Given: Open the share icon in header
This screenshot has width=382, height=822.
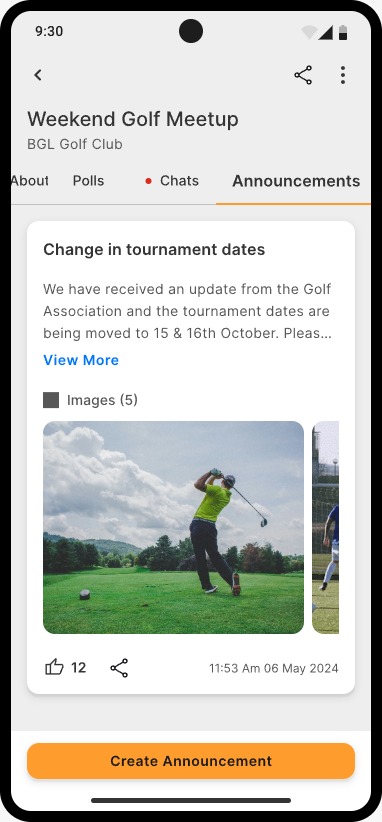Looking at the screenshot, I should 303,75.
